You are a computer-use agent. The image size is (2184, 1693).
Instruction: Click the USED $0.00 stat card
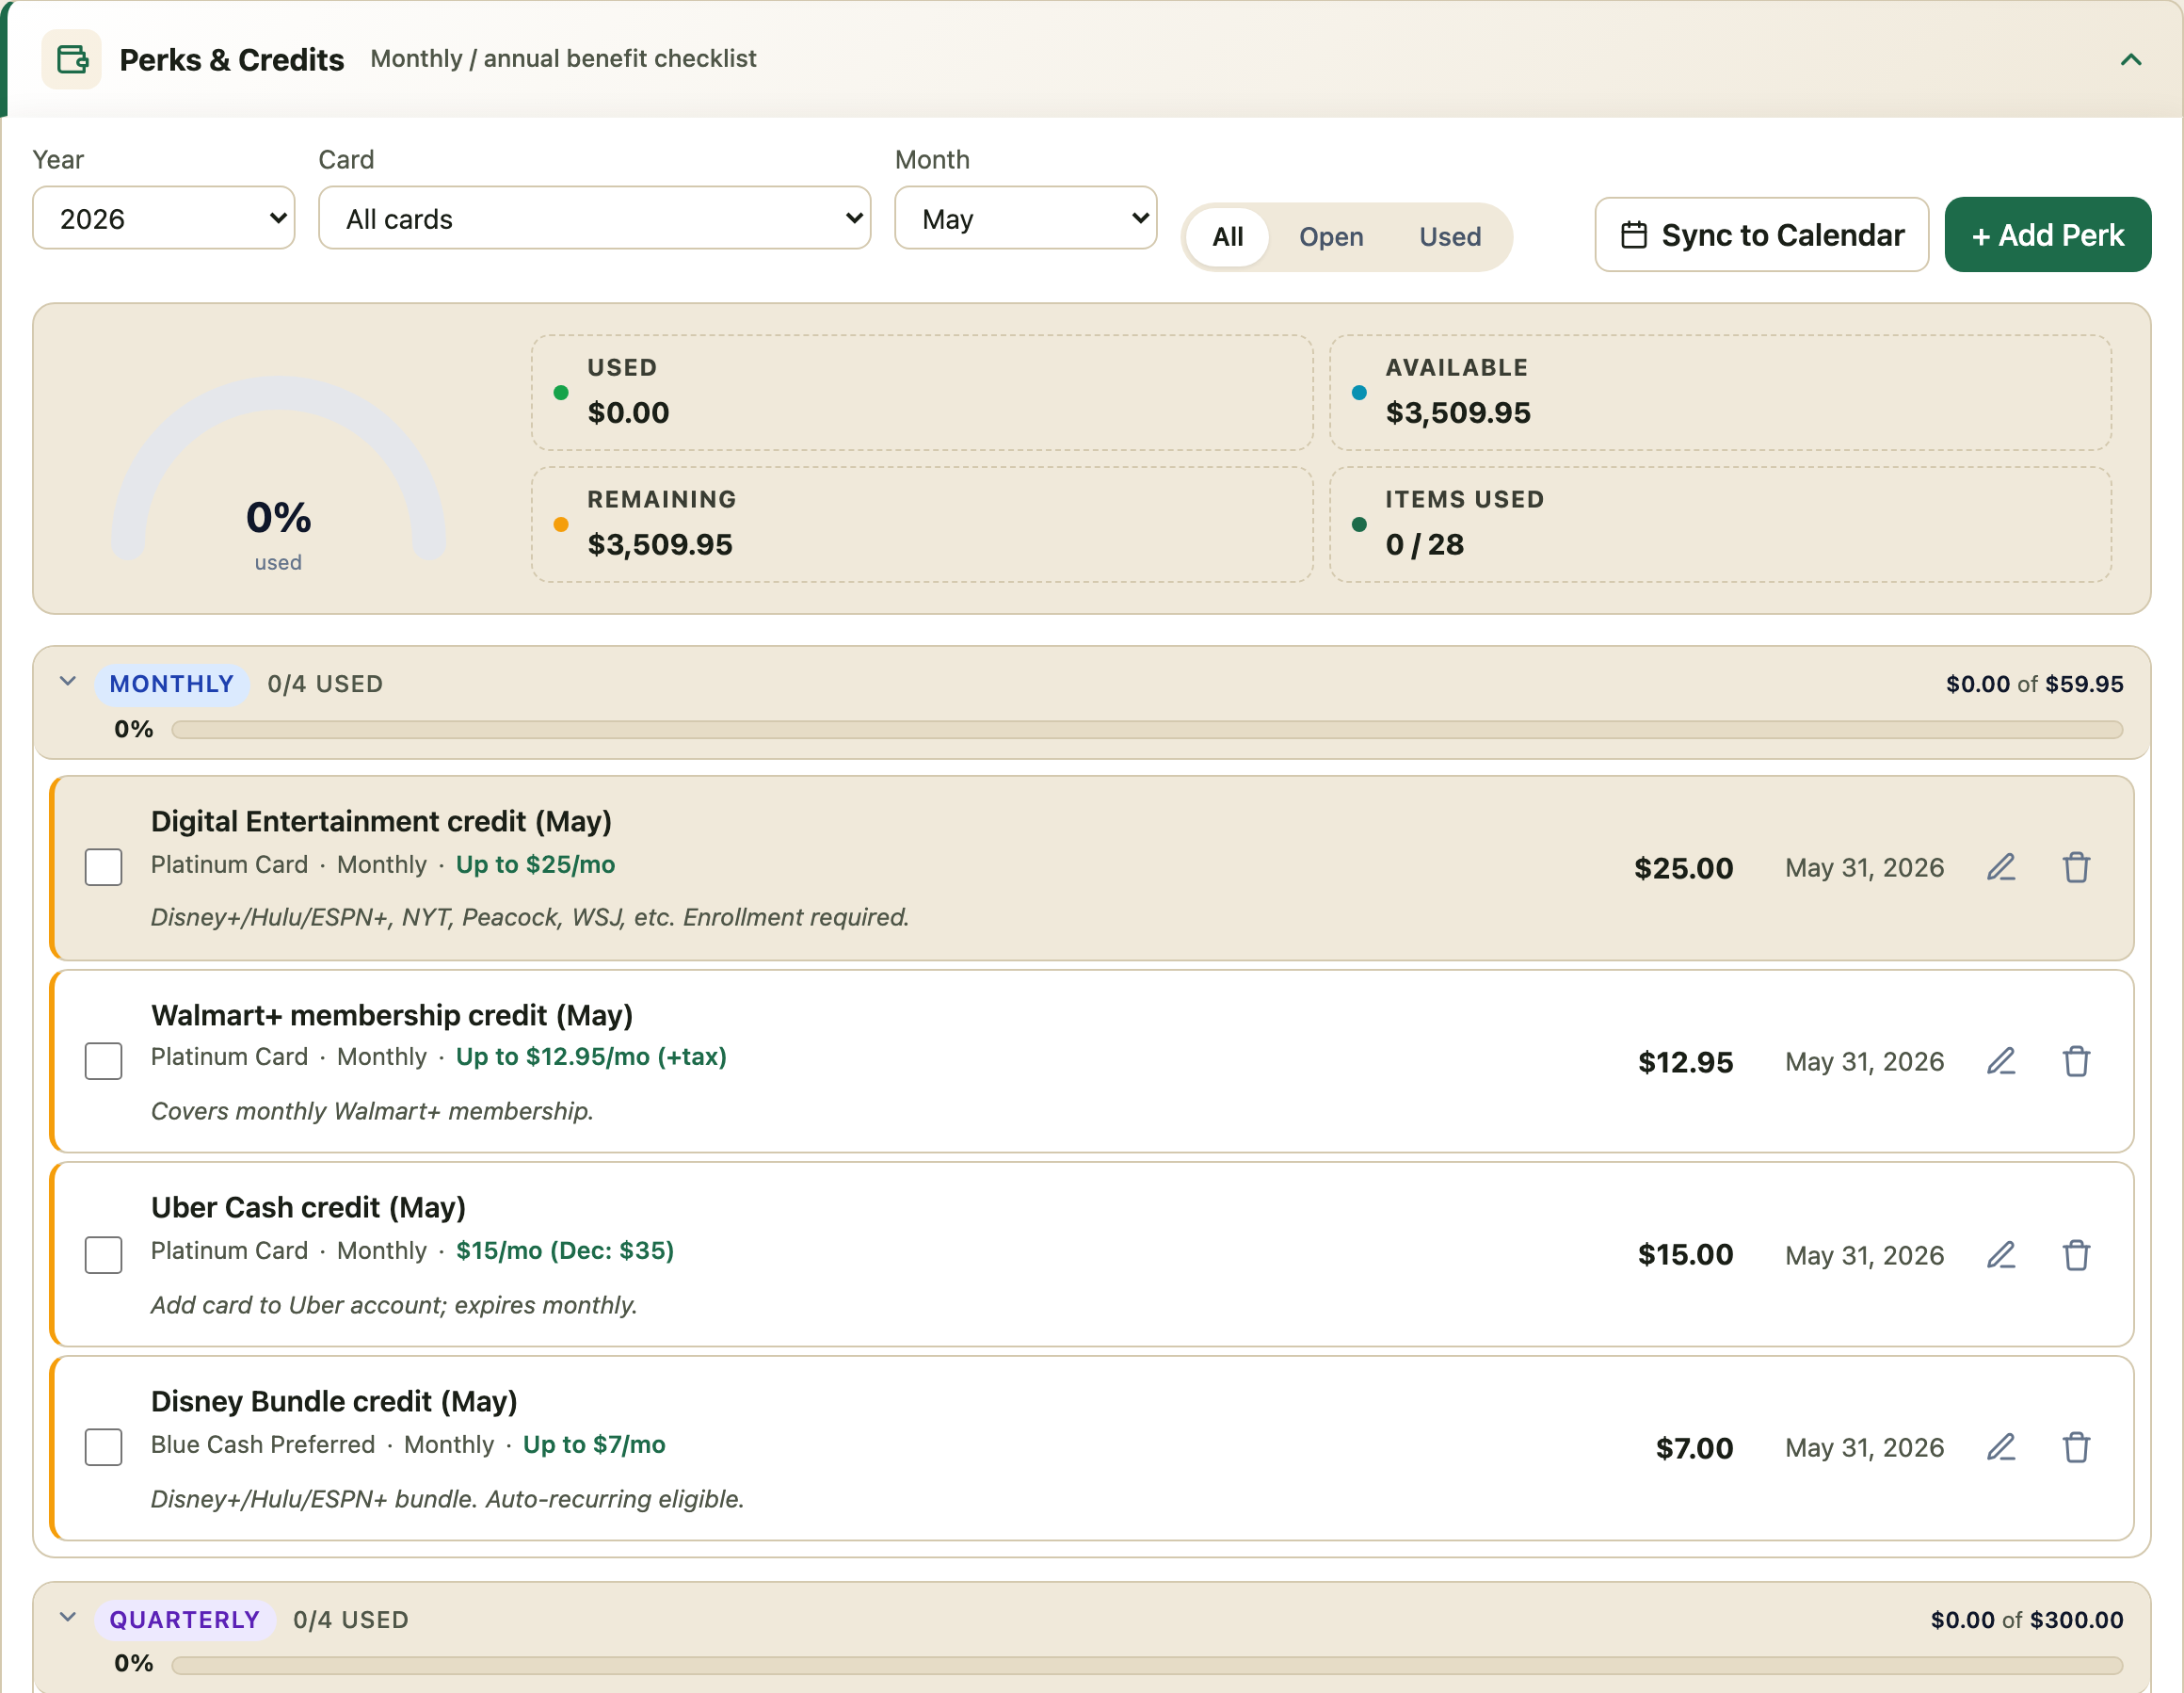pyautogui.click(x=922, y=392)
